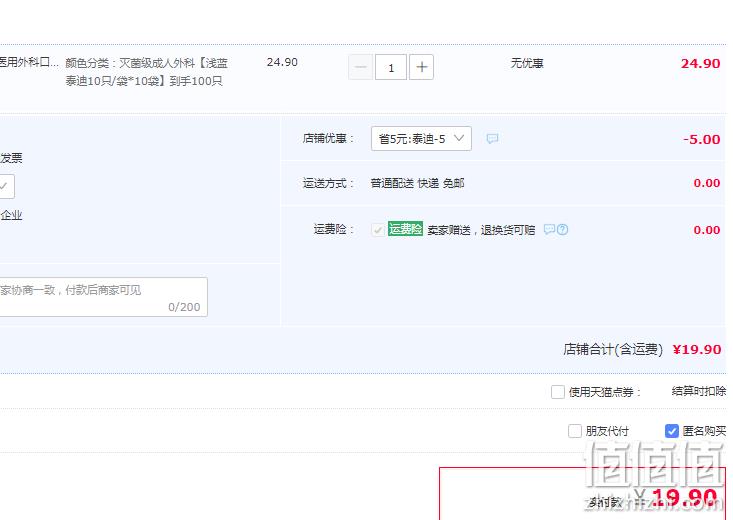Click the question mark help icon in the 运费险 row

click(x=562, y=229)
